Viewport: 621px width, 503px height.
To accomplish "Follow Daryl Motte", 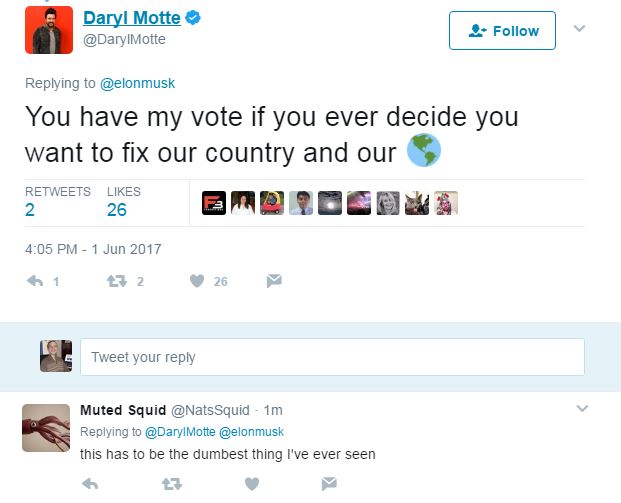I will [504, 31].
